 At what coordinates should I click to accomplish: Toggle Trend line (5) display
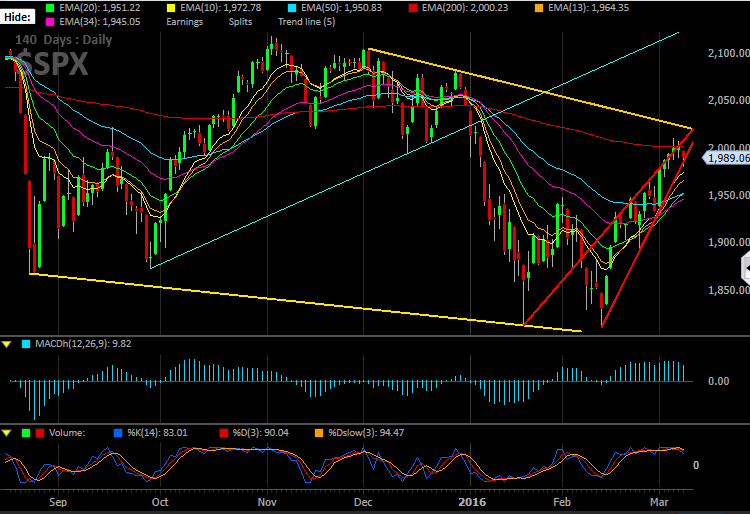click(307, 22)
